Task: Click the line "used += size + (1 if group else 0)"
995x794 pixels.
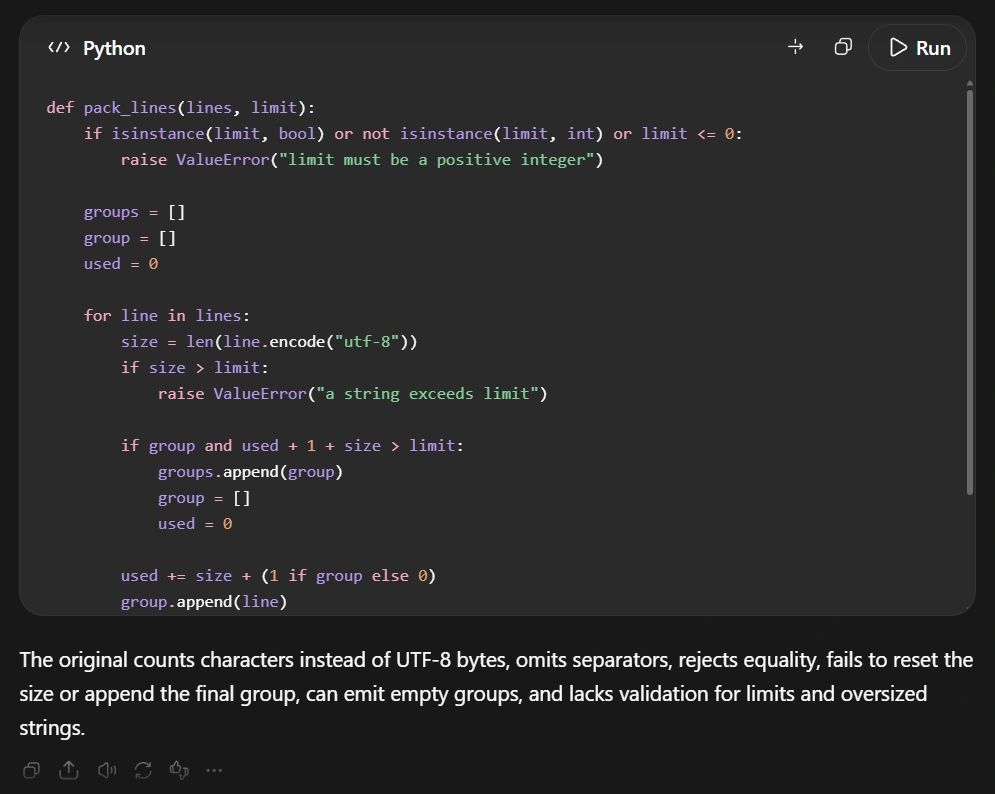Action: click(x=279, y=576)
